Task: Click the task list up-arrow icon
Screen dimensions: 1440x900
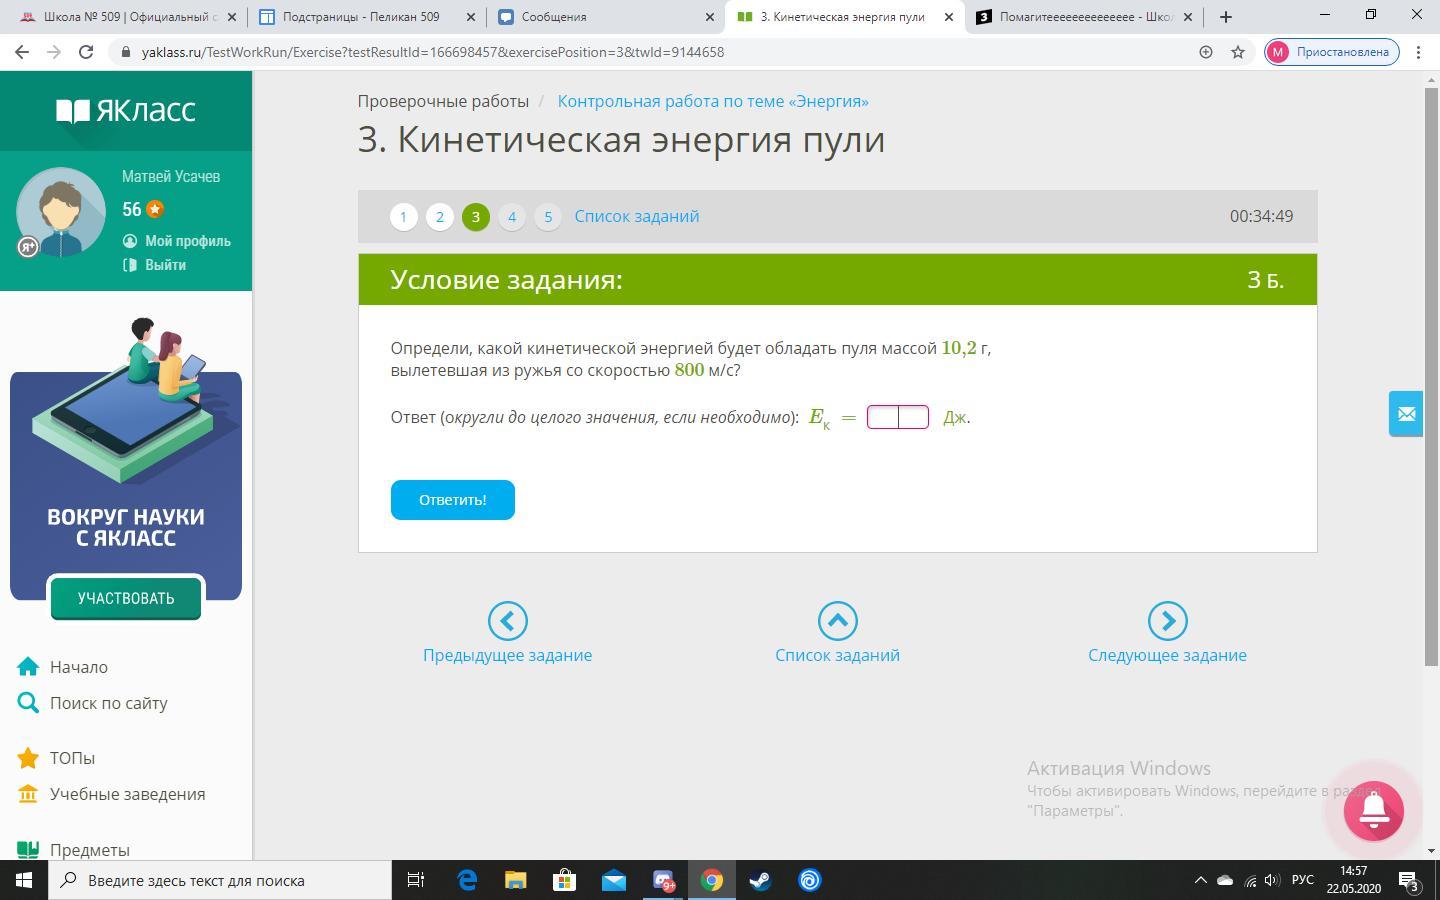Action: 838,621
